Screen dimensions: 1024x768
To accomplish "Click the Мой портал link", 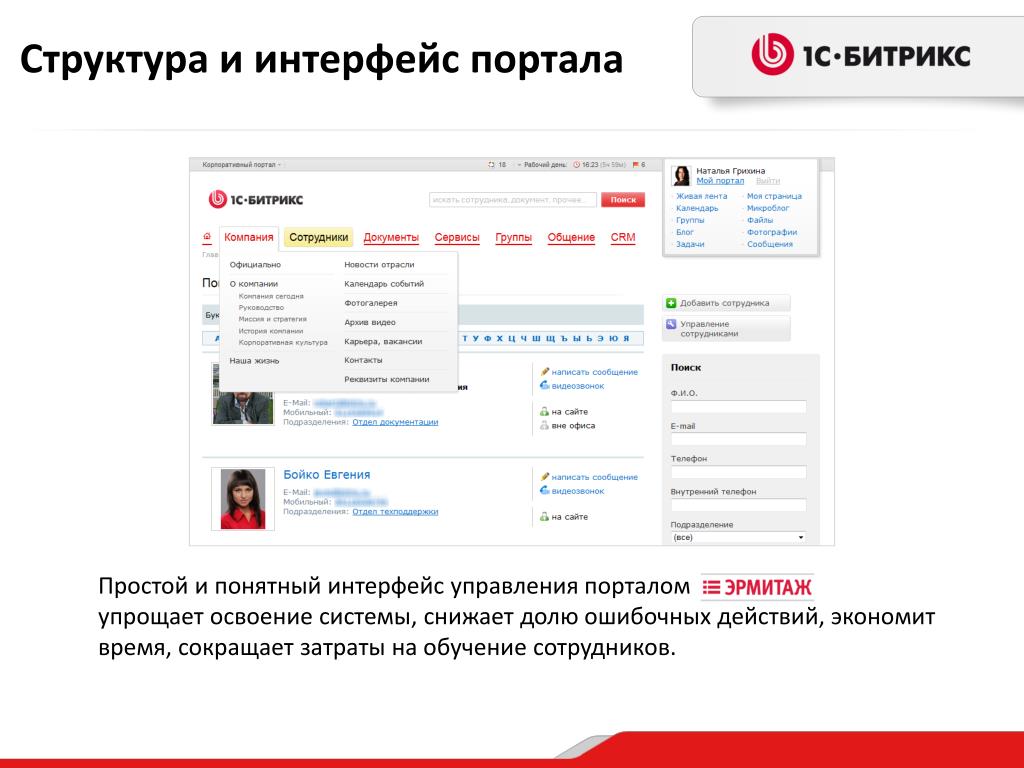I will (x=720, y=181).
